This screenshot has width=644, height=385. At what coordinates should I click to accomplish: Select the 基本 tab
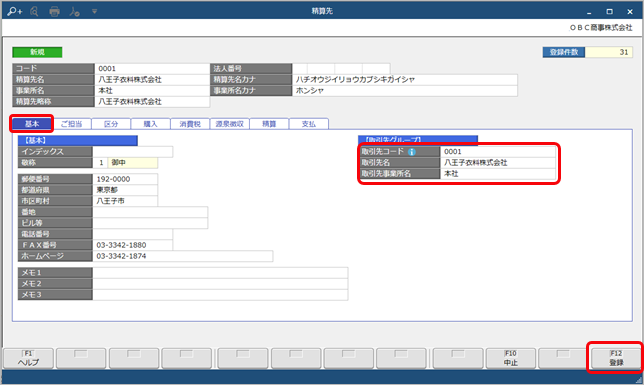click(32, 124)
